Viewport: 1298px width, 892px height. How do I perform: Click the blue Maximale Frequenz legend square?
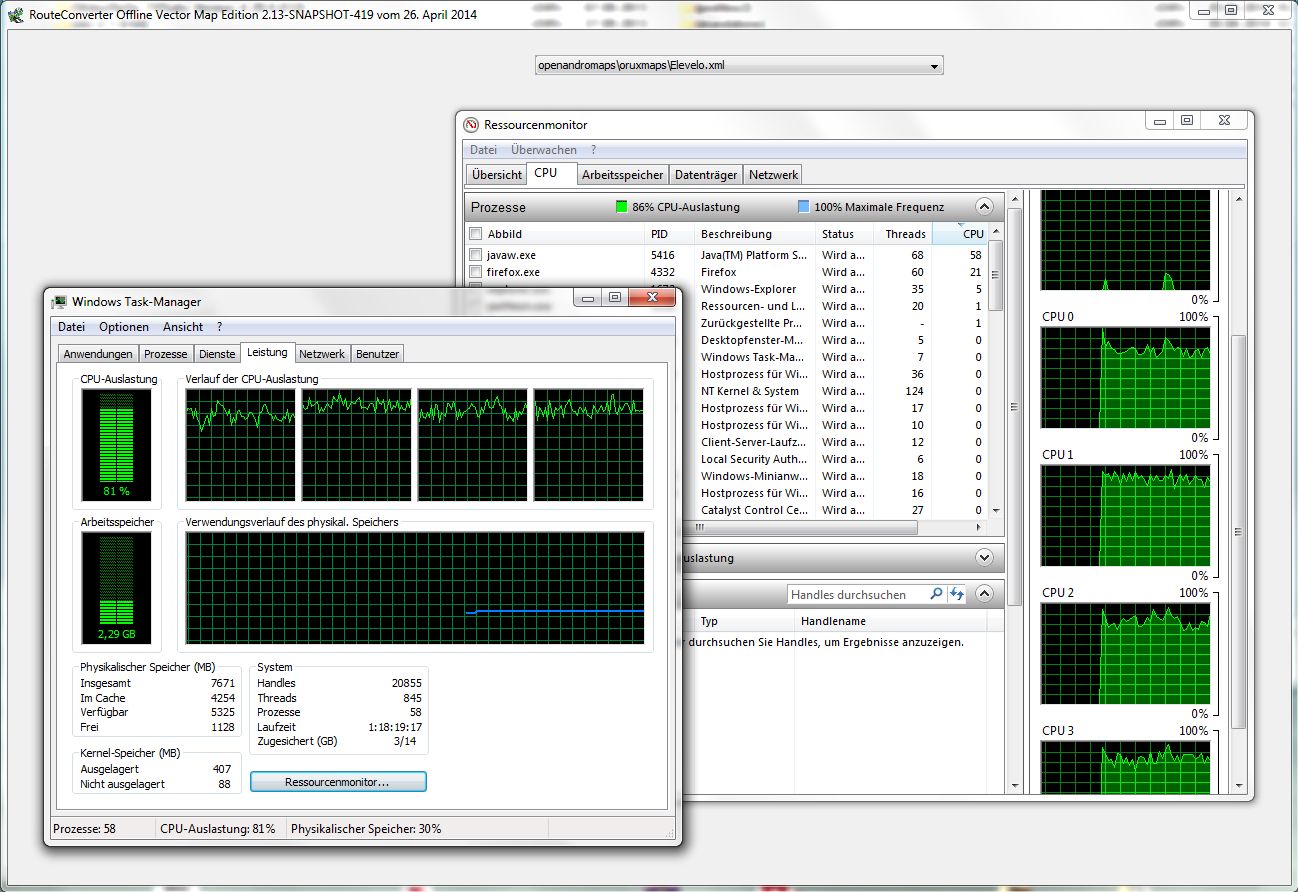(x=804, y=207)
